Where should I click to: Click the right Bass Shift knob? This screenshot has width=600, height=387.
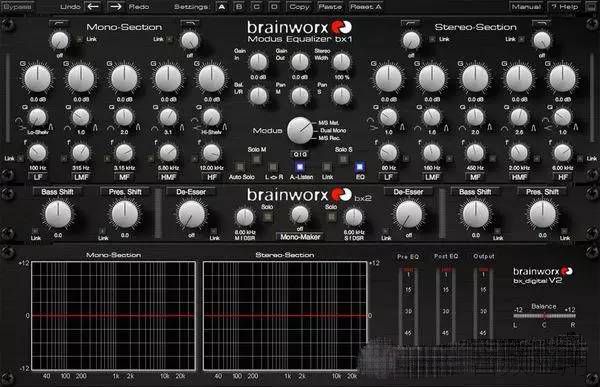(x=476, y=214)
